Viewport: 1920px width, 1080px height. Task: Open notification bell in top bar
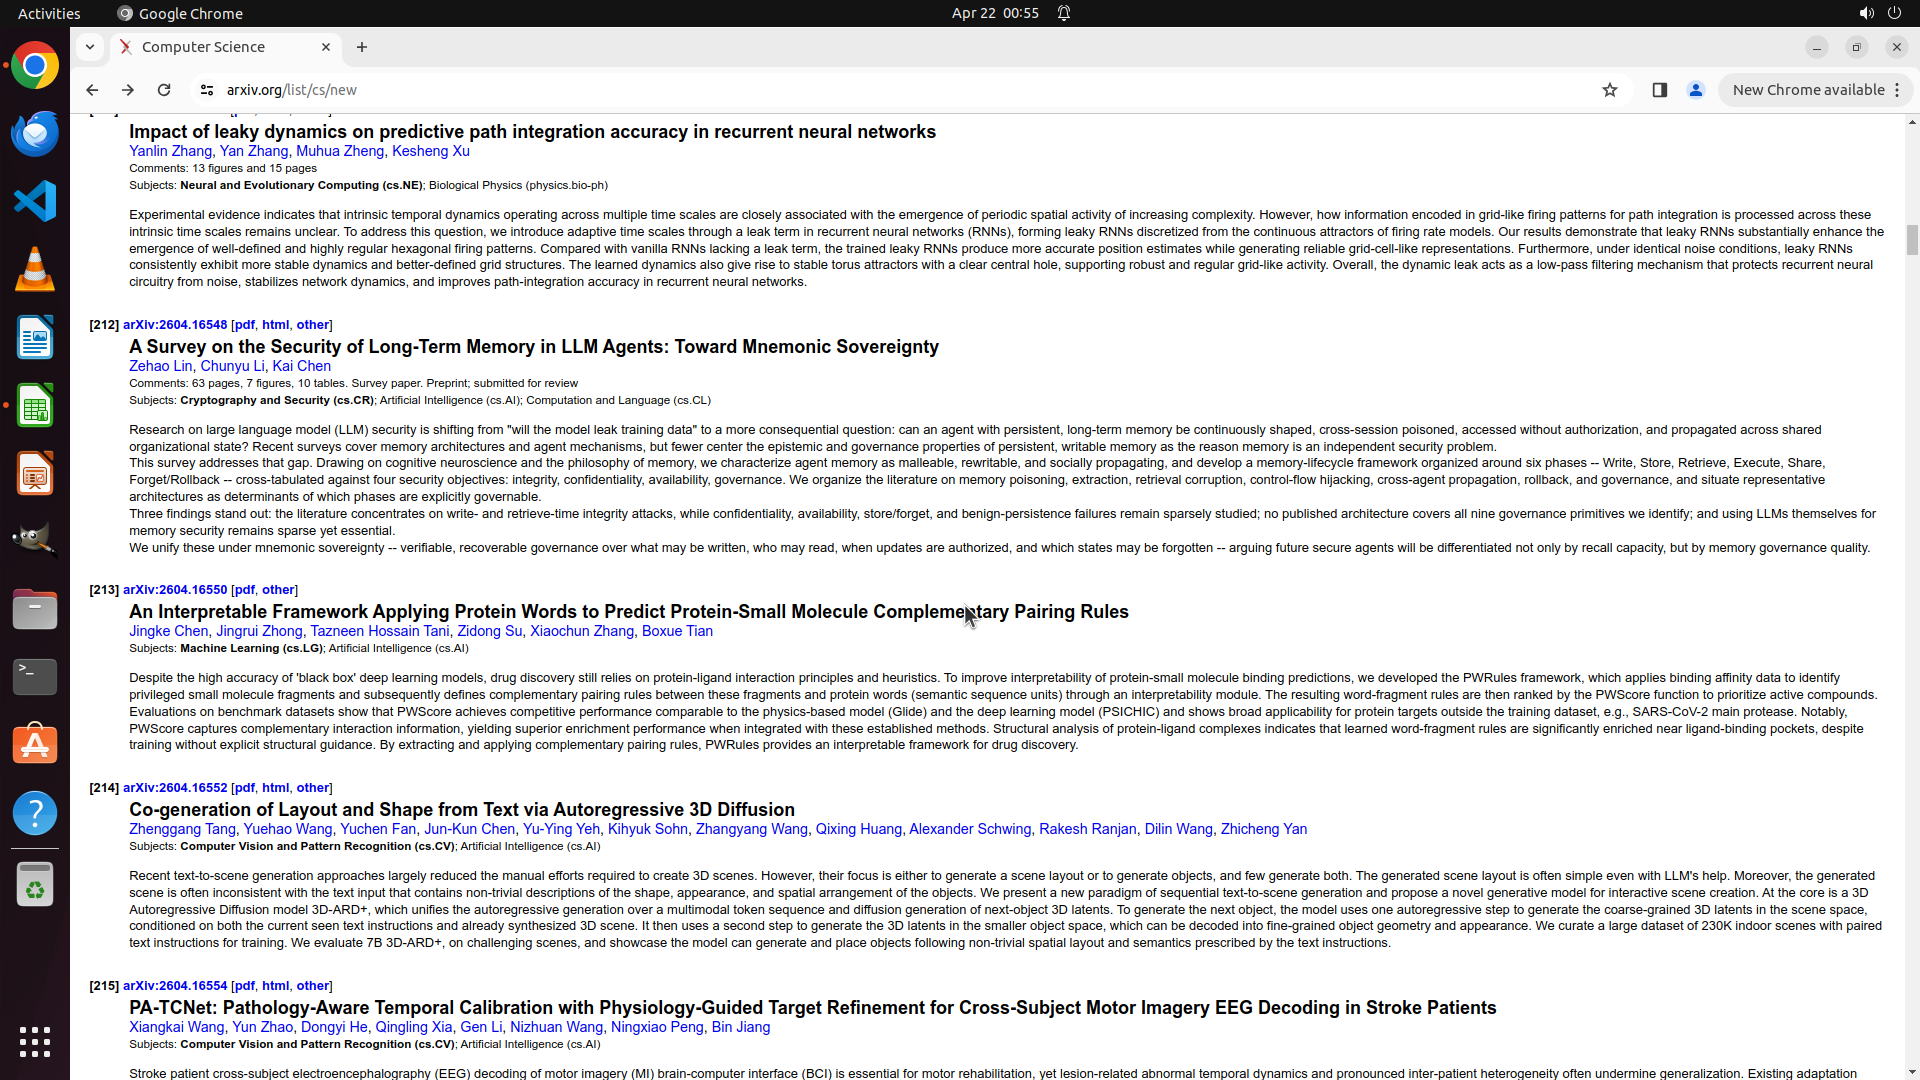1064,13
